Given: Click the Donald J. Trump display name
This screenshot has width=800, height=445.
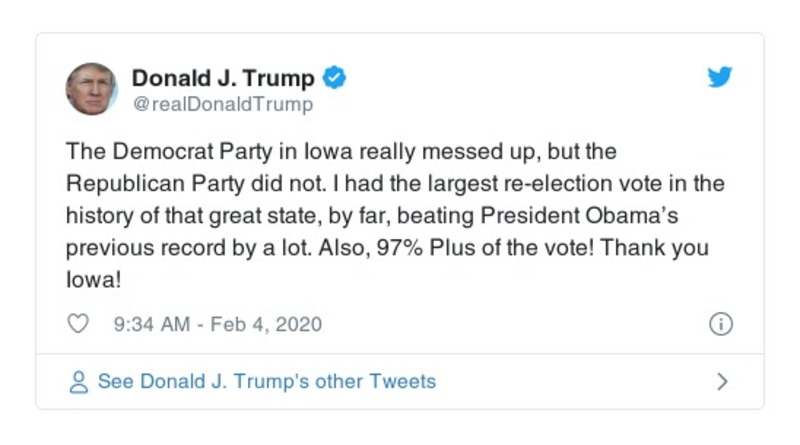Looking at the screenshot, I should 223,78.
